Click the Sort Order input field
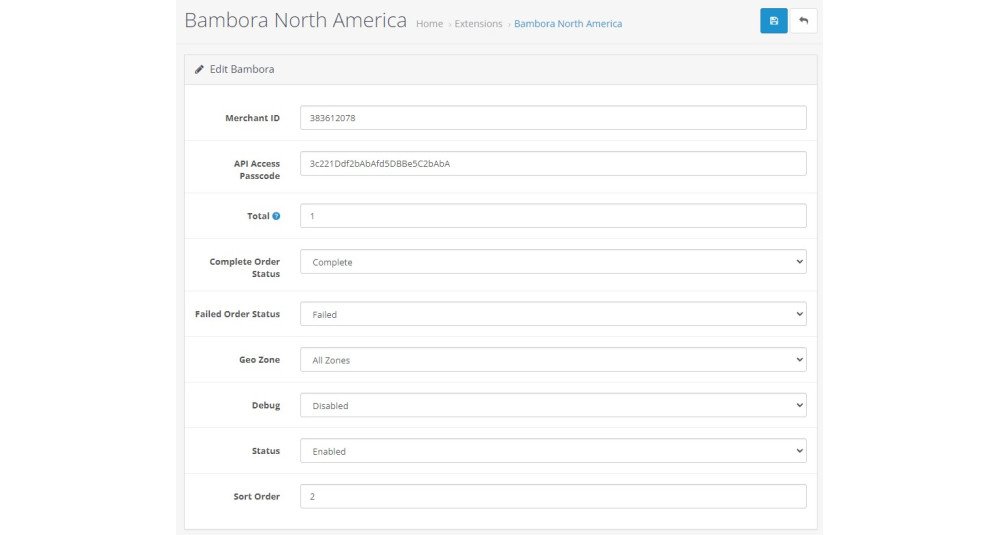This screenshot has height=535, width=1000. (553, 497)
